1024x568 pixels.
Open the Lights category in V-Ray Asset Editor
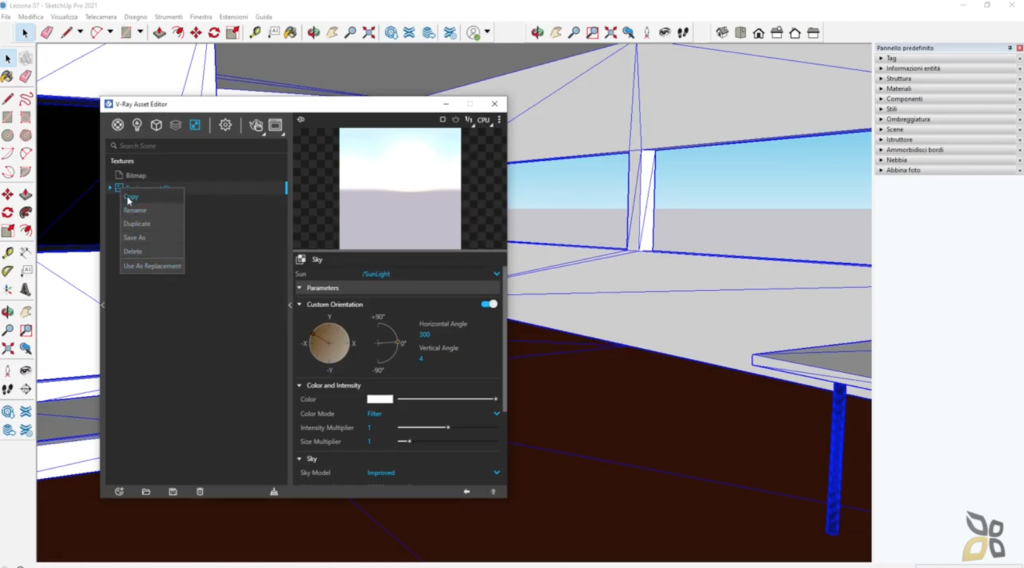(136, 125)
